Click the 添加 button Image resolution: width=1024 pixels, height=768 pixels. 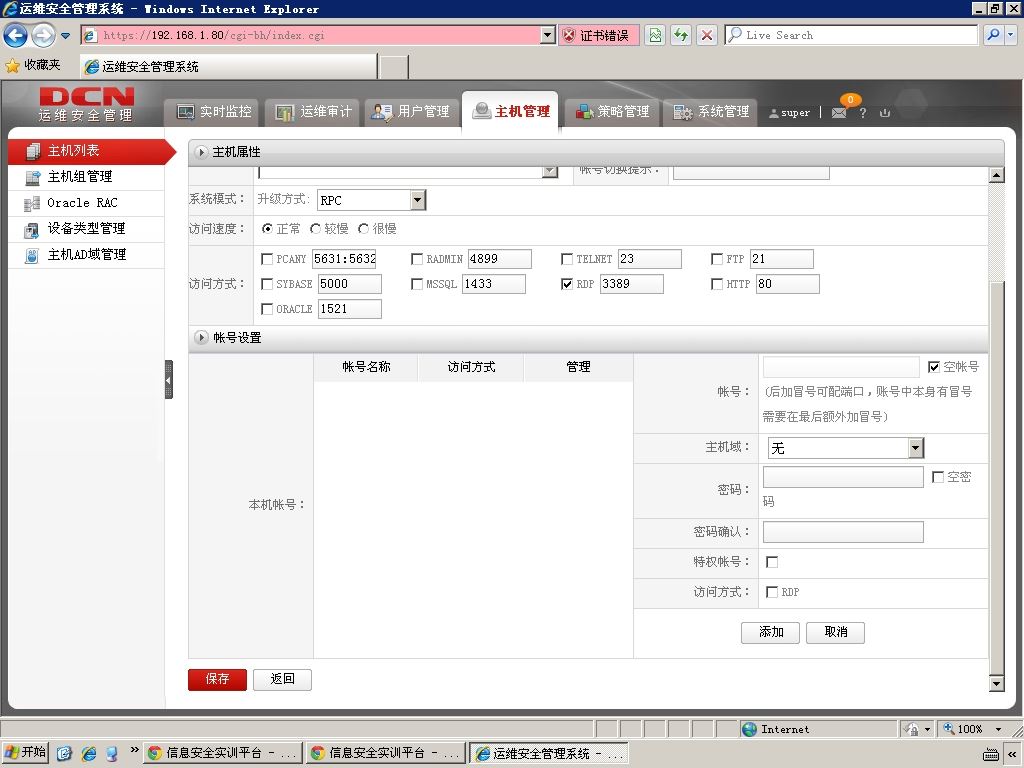point(771,632)
